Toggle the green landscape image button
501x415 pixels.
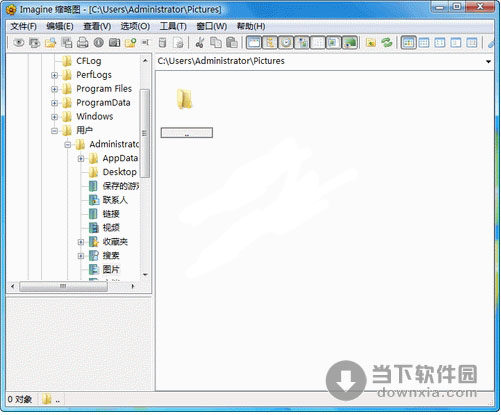click(350, 42)
